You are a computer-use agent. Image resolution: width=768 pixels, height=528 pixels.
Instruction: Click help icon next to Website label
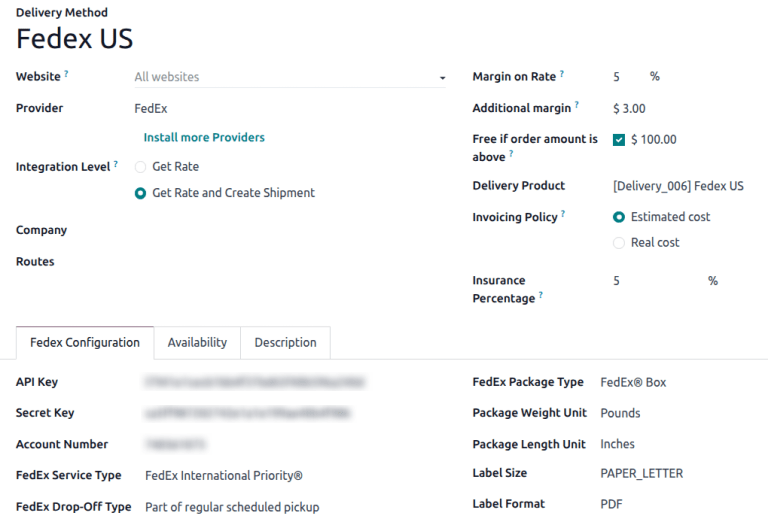point(67,74)
